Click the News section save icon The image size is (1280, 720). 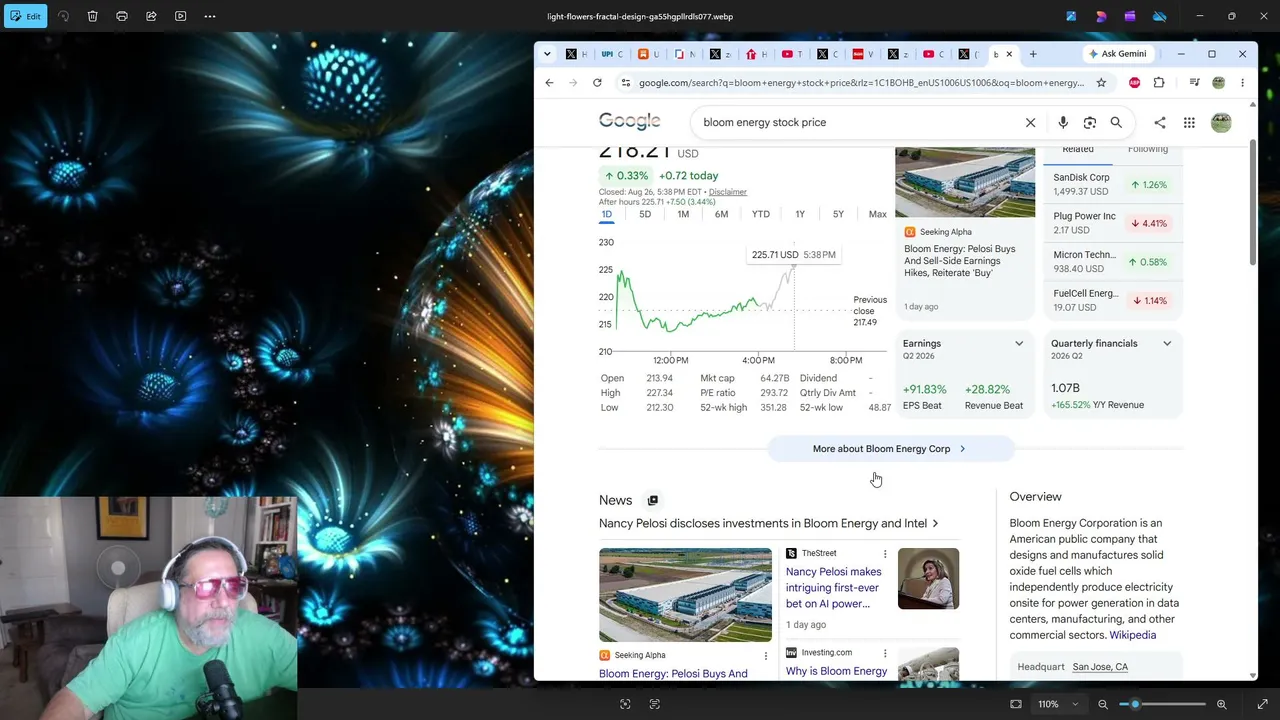[653, 500]
